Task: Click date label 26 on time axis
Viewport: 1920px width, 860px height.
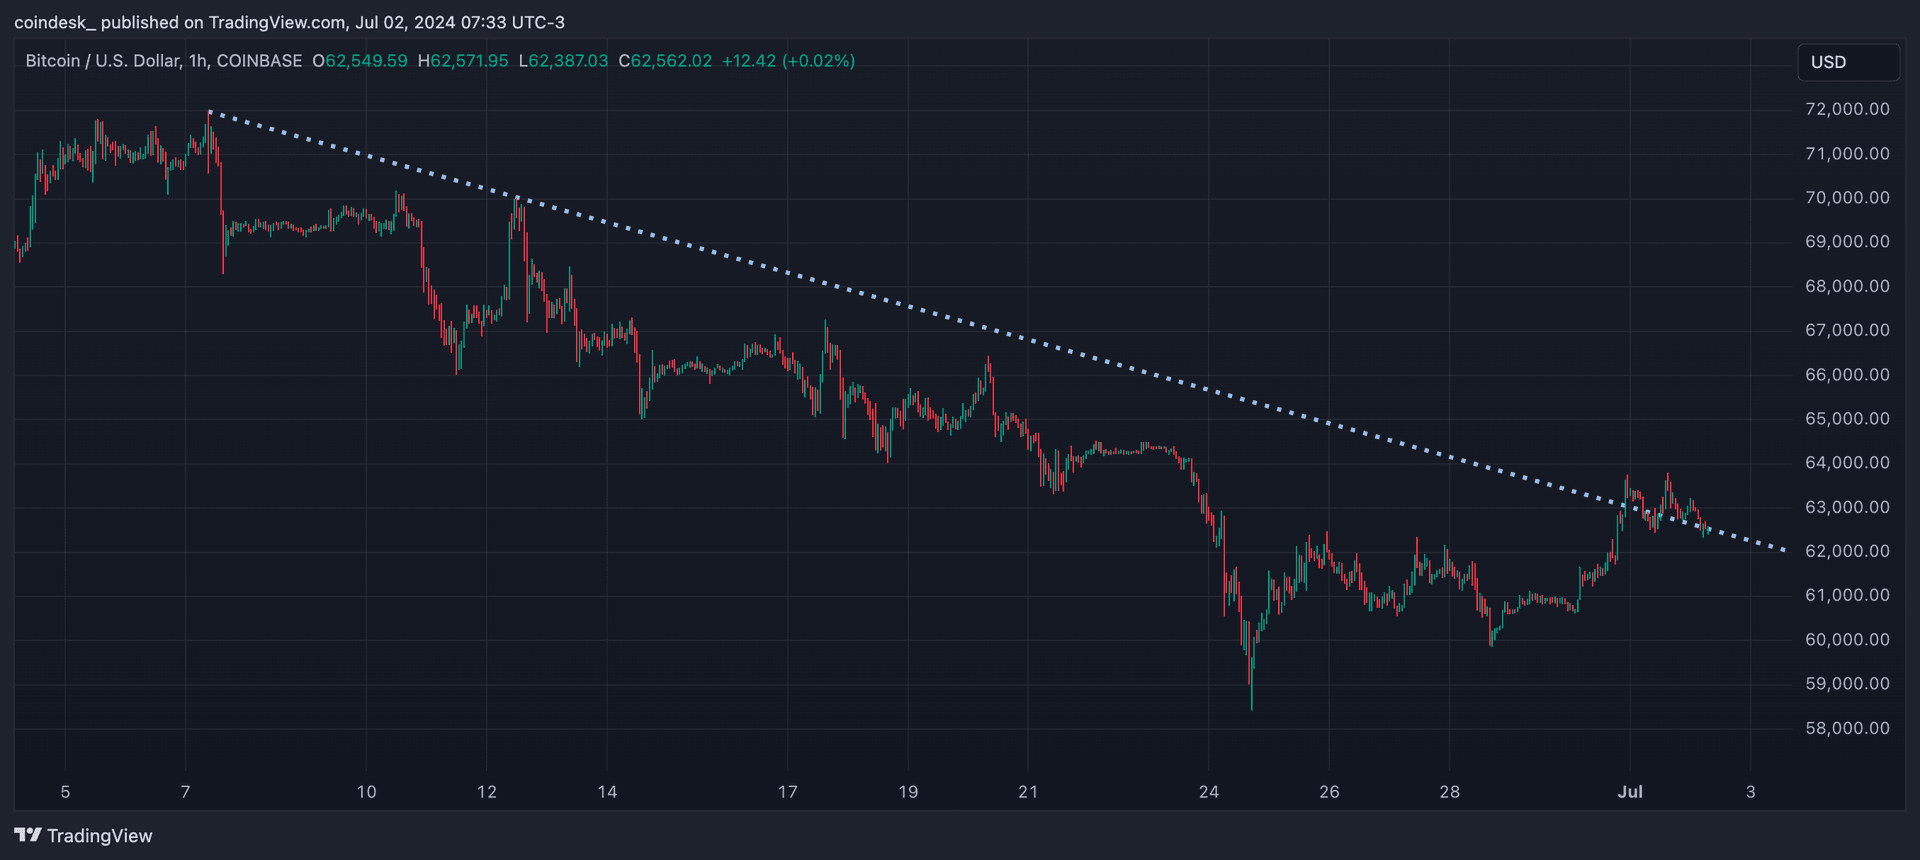Action: pos(1329,792)
